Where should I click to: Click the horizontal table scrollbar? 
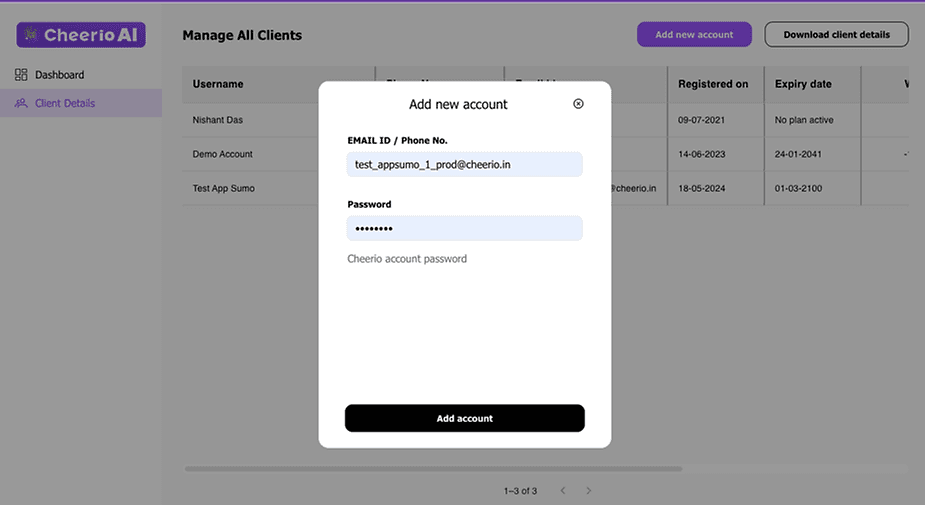tap(434, 469)
